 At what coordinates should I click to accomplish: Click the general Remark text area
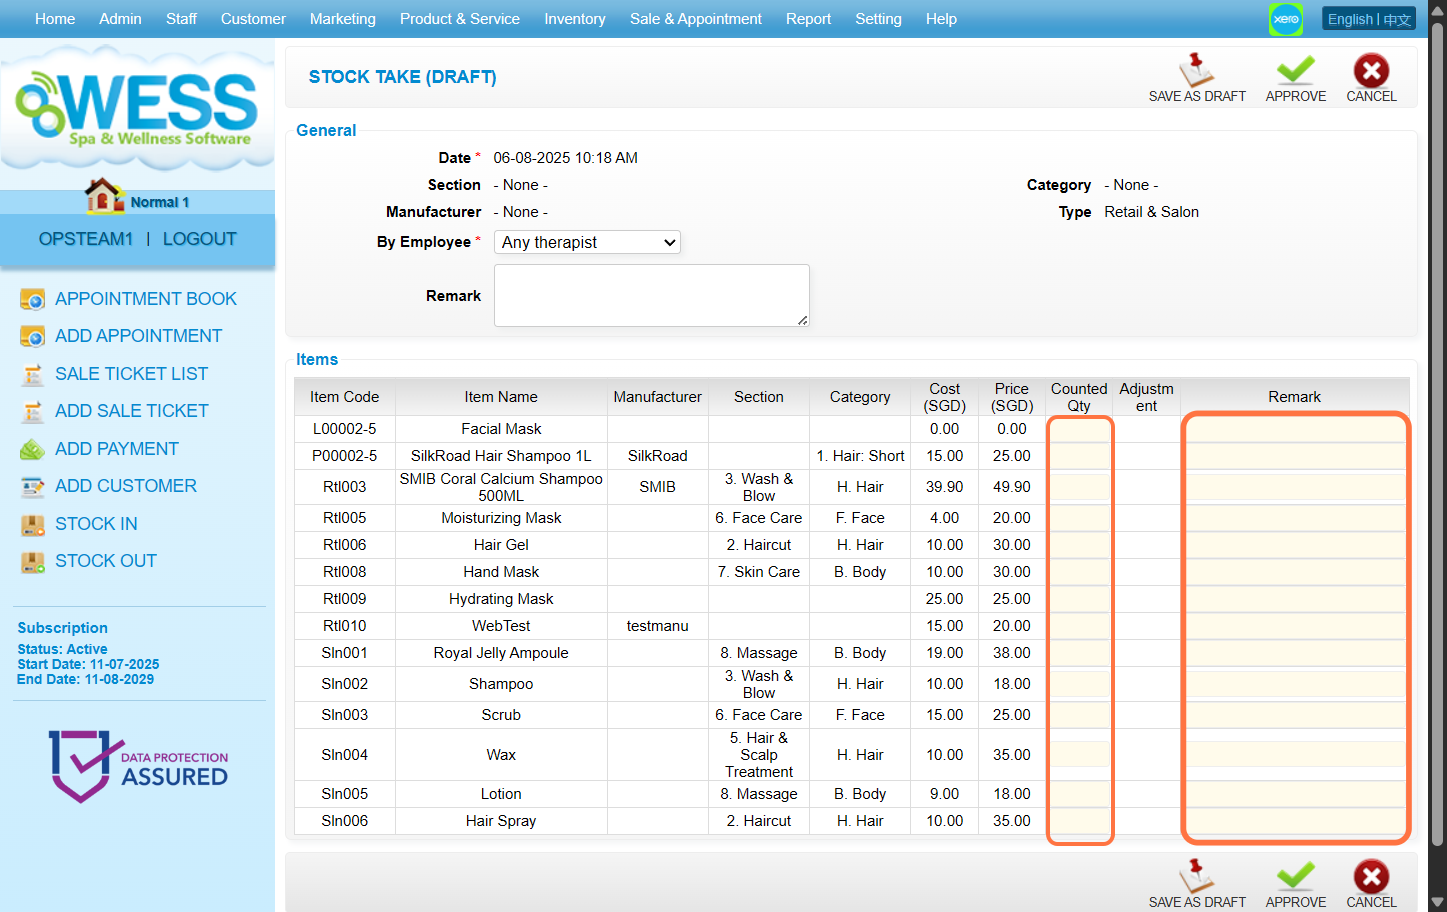click(651, 295)
